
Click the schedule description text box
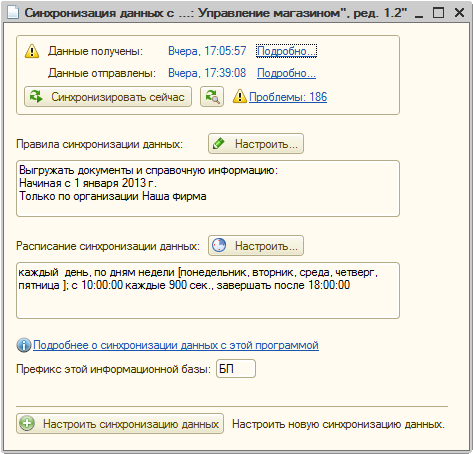[208, 291]
